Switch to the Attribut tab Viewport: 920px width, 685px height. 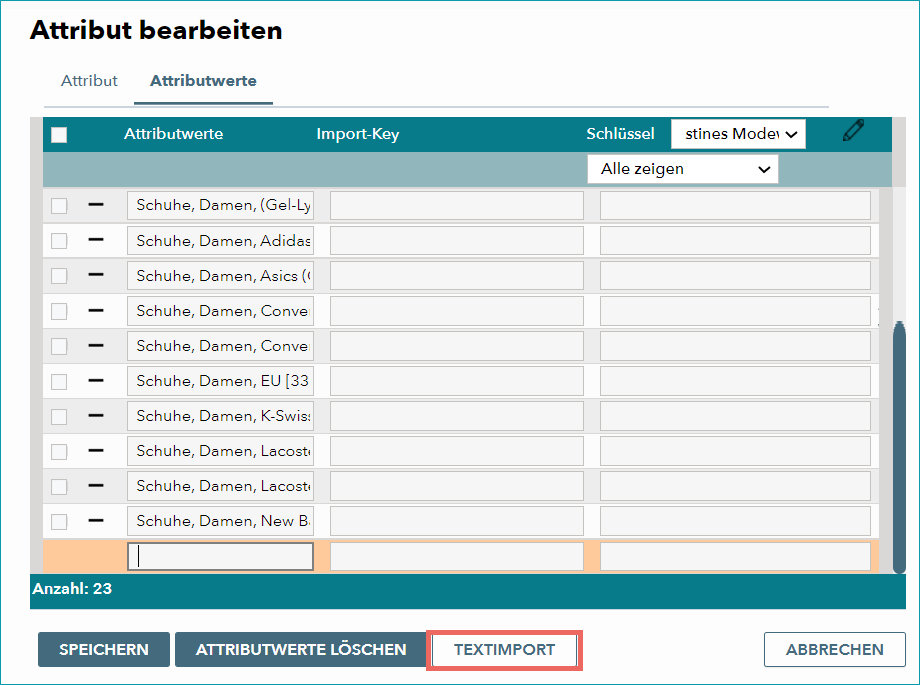point(89,80)
